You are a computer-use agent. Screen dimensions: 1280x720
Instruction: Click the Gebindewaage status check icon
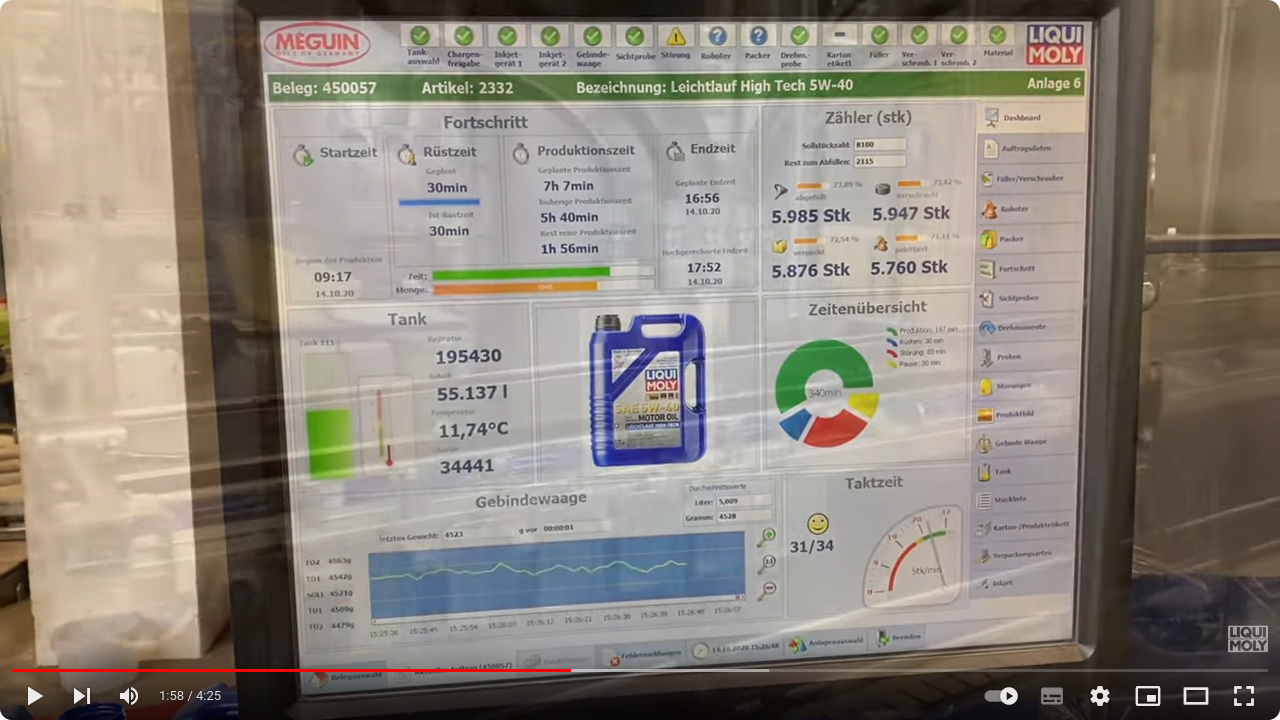point(593,36)
